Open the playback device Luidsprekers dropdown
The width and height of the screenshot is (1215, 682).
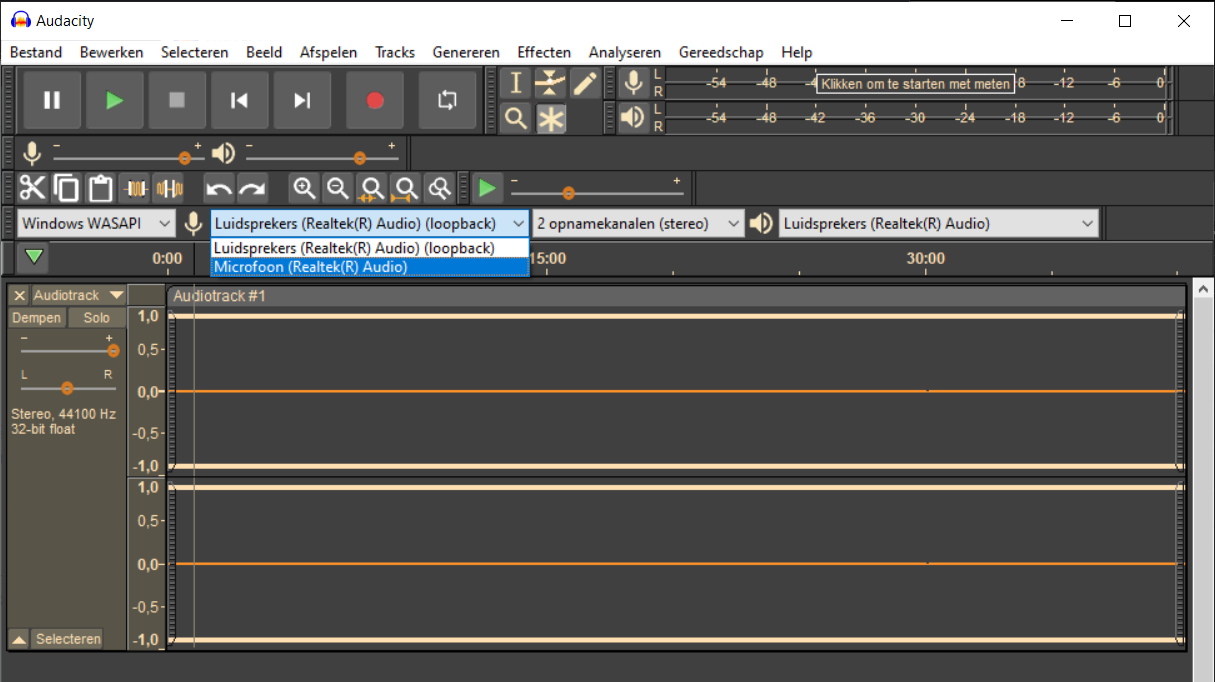click(x=938, y=223)
